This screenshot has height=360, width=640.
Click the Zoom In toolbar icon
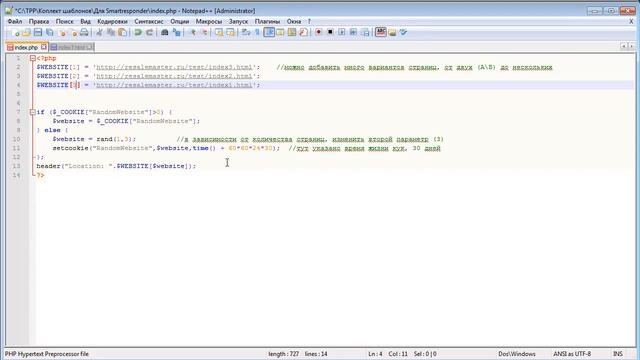[193, 32]
